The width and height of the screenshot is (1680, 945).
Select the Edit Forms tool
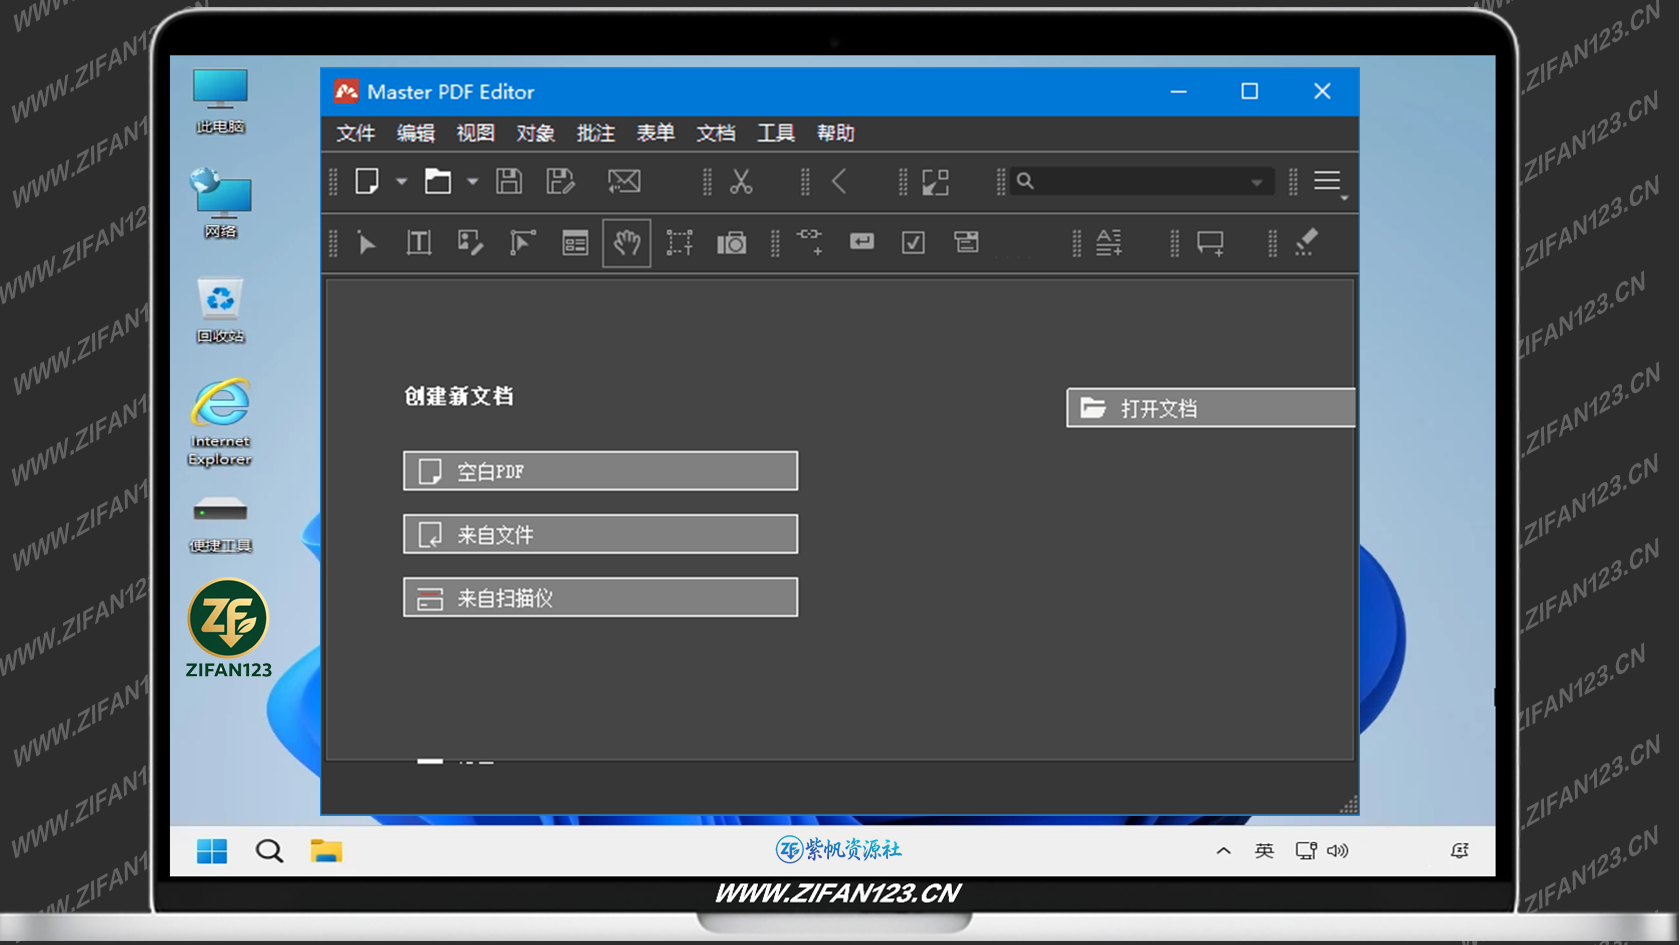pos(575,243)
